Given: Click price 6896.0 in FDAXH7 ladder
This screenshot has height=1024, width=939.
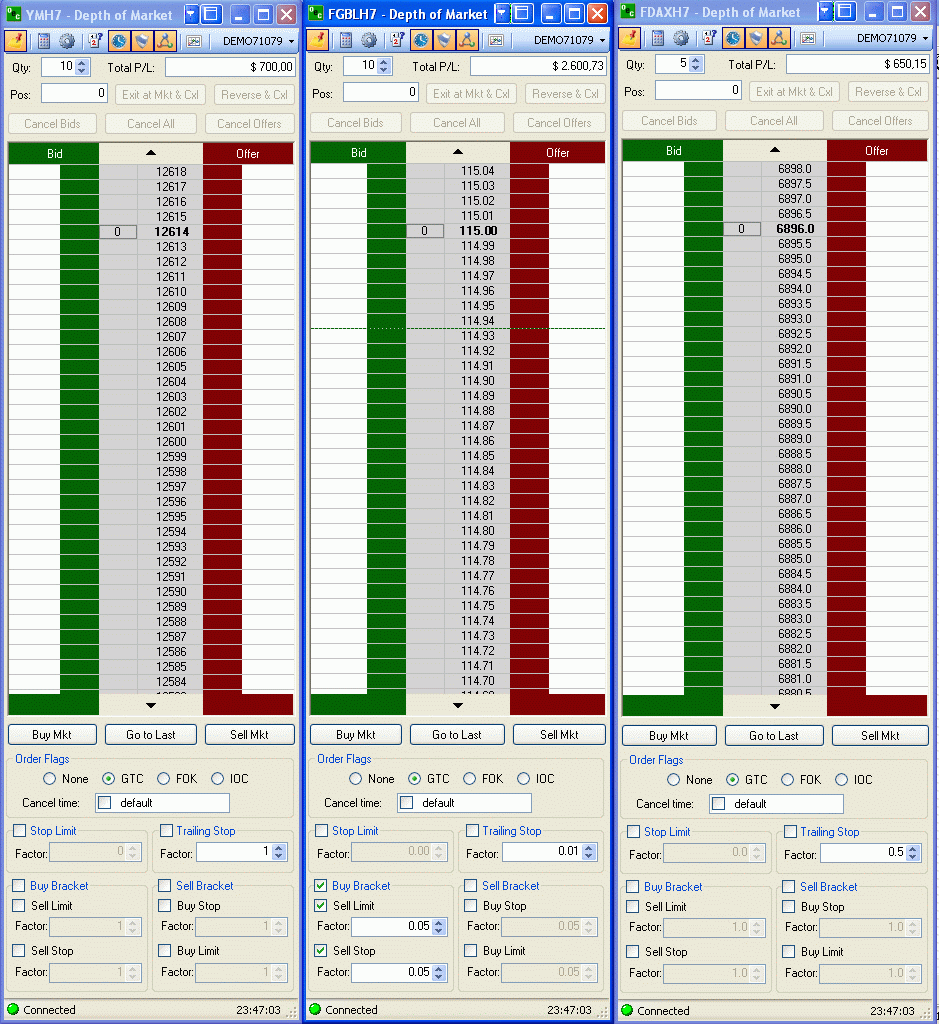Looking at the screenshot, I should coord(795,229).
